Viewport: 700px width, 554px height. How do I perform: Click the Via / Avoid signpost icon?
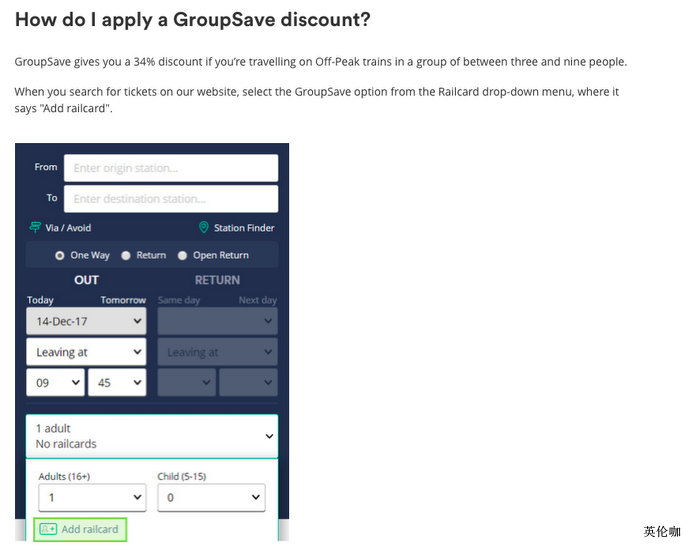pos(36,228)
